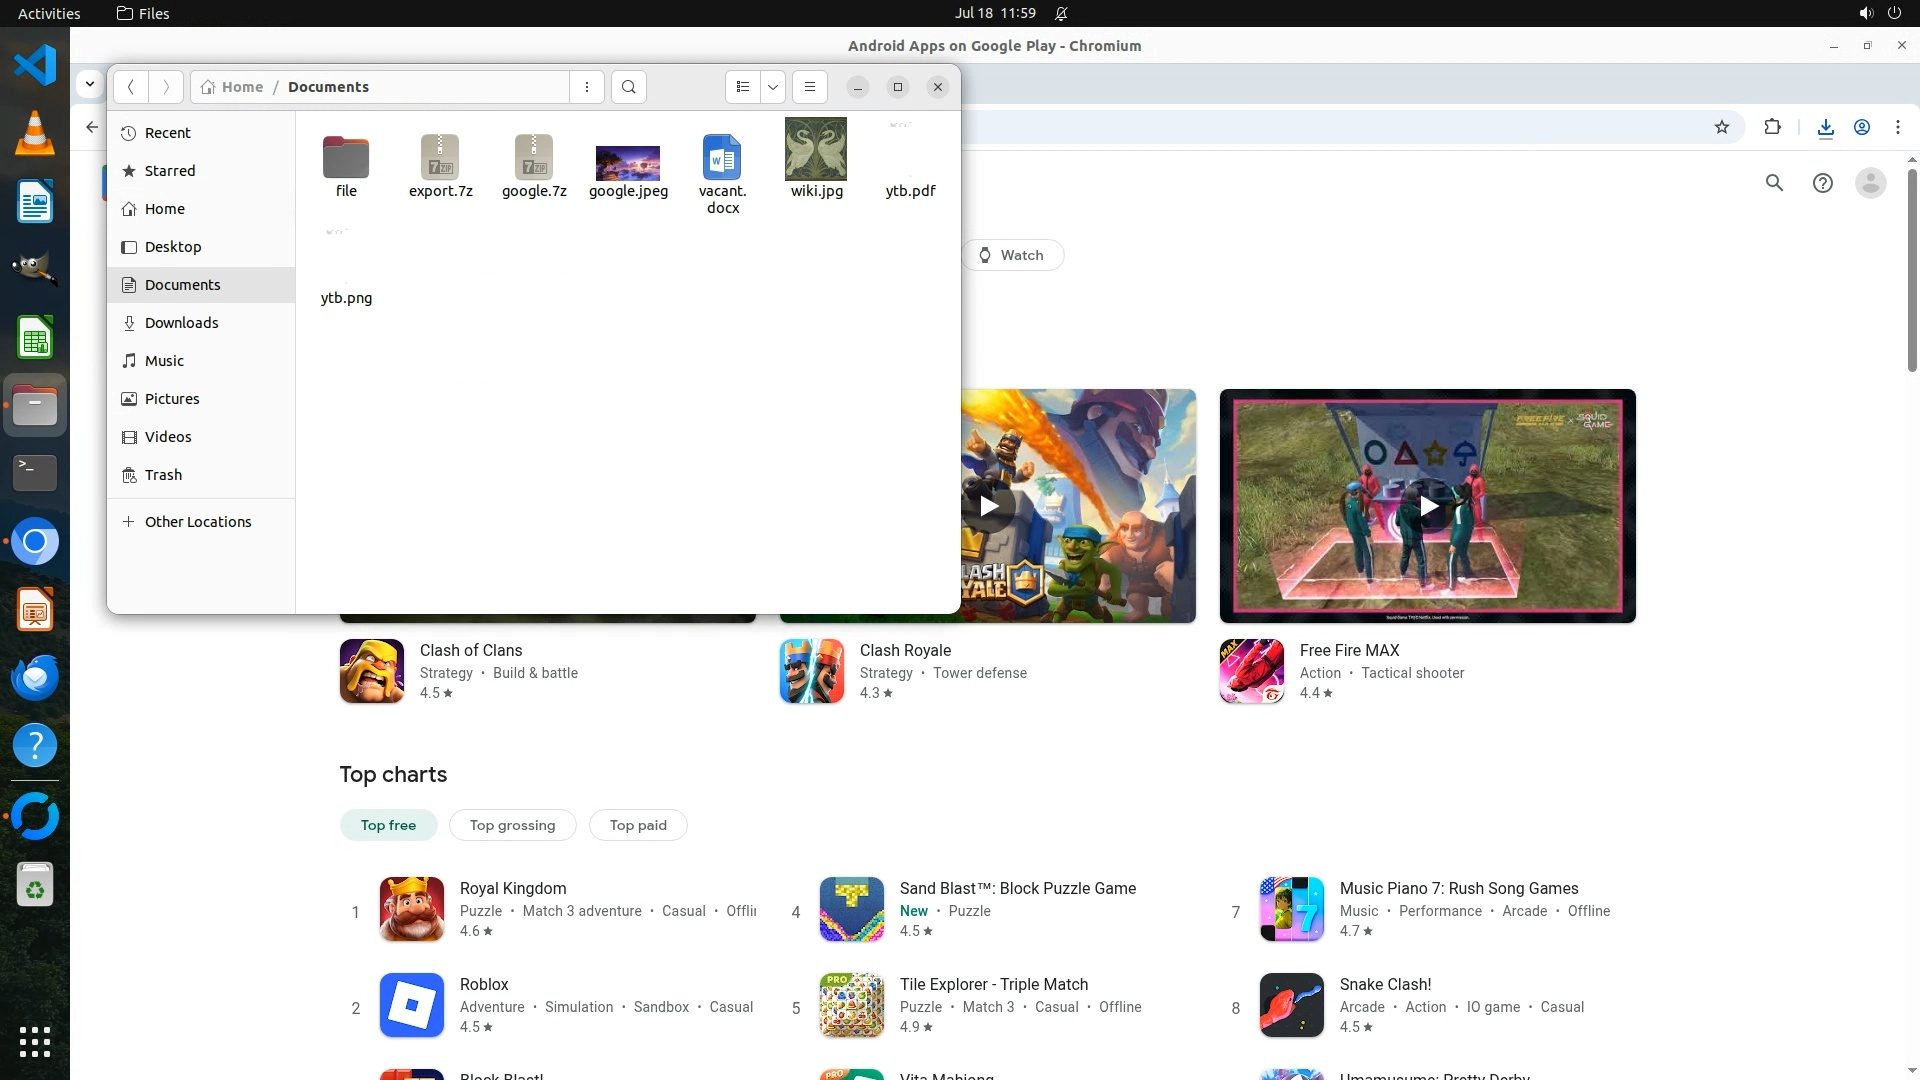The width and height of the screenshot is (1920, 1080).
Task: Select the Top free chip
Action: (388, 825)
